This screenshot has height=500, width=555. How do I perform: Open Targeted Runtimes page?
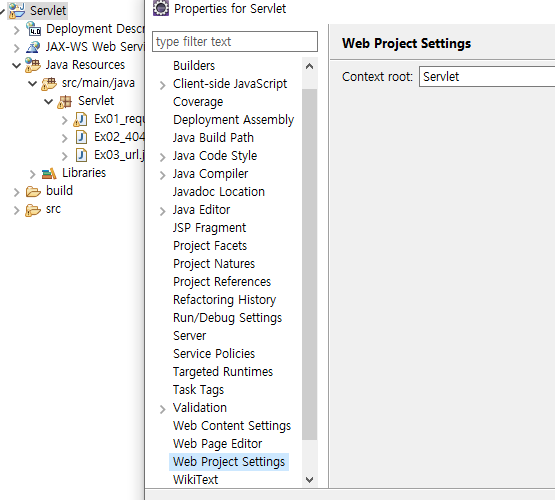click(x=223, y=372)
